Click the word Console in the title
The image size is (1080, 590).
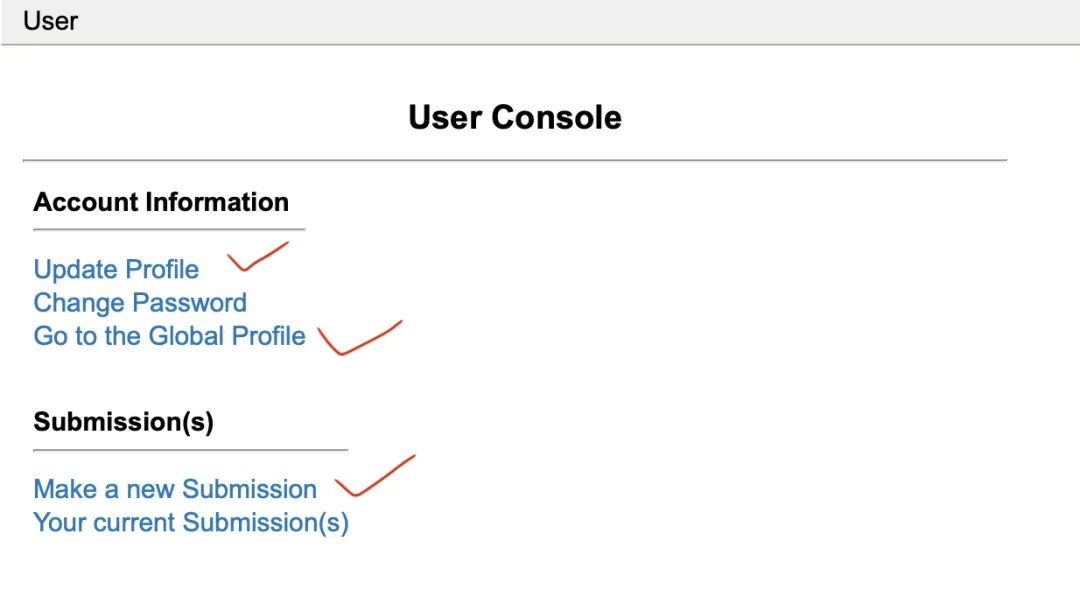[557, 117]
